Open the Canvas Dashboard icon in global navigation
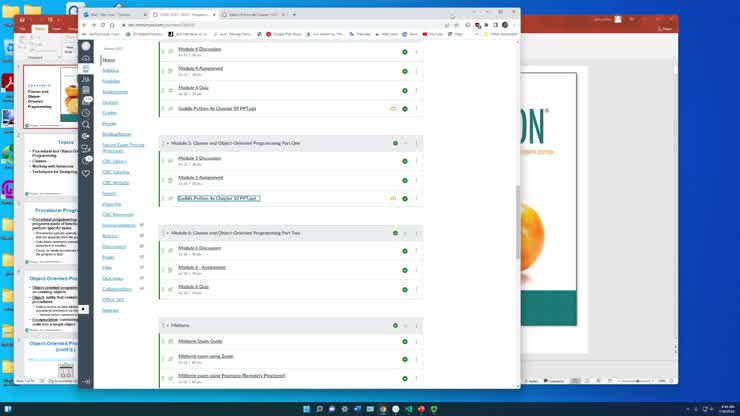The image size is (740, 416). (86, 58)
